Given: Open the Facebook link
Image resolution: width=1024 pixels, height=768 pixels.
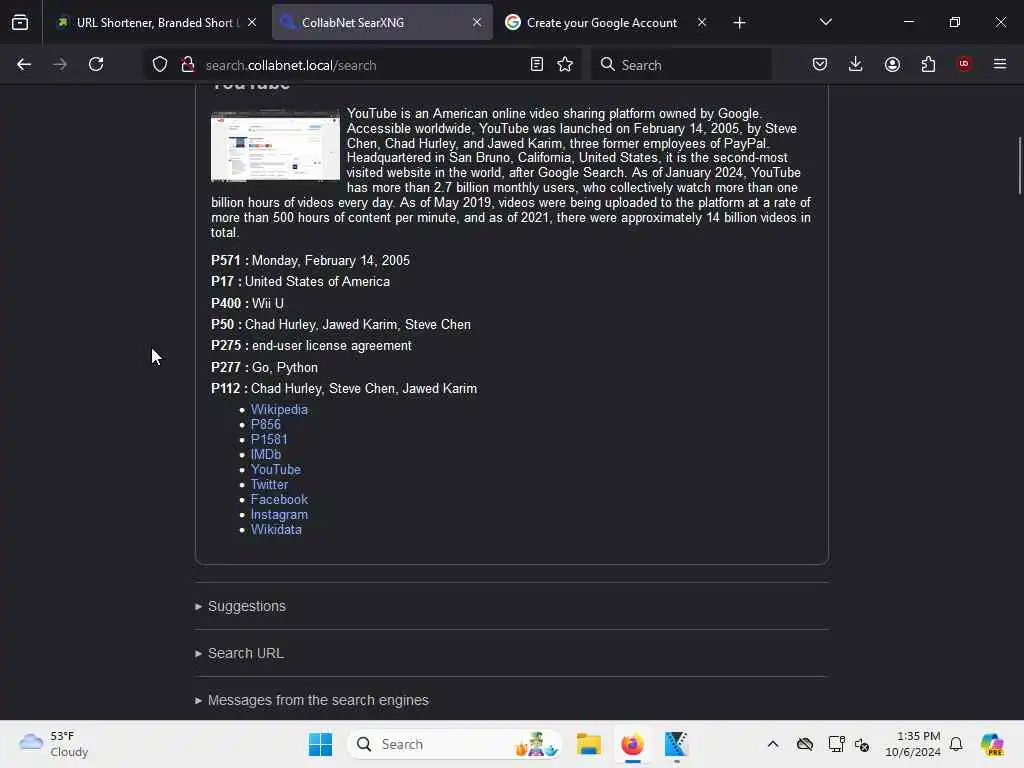Looking at the screenshot, I should [279, 500].
